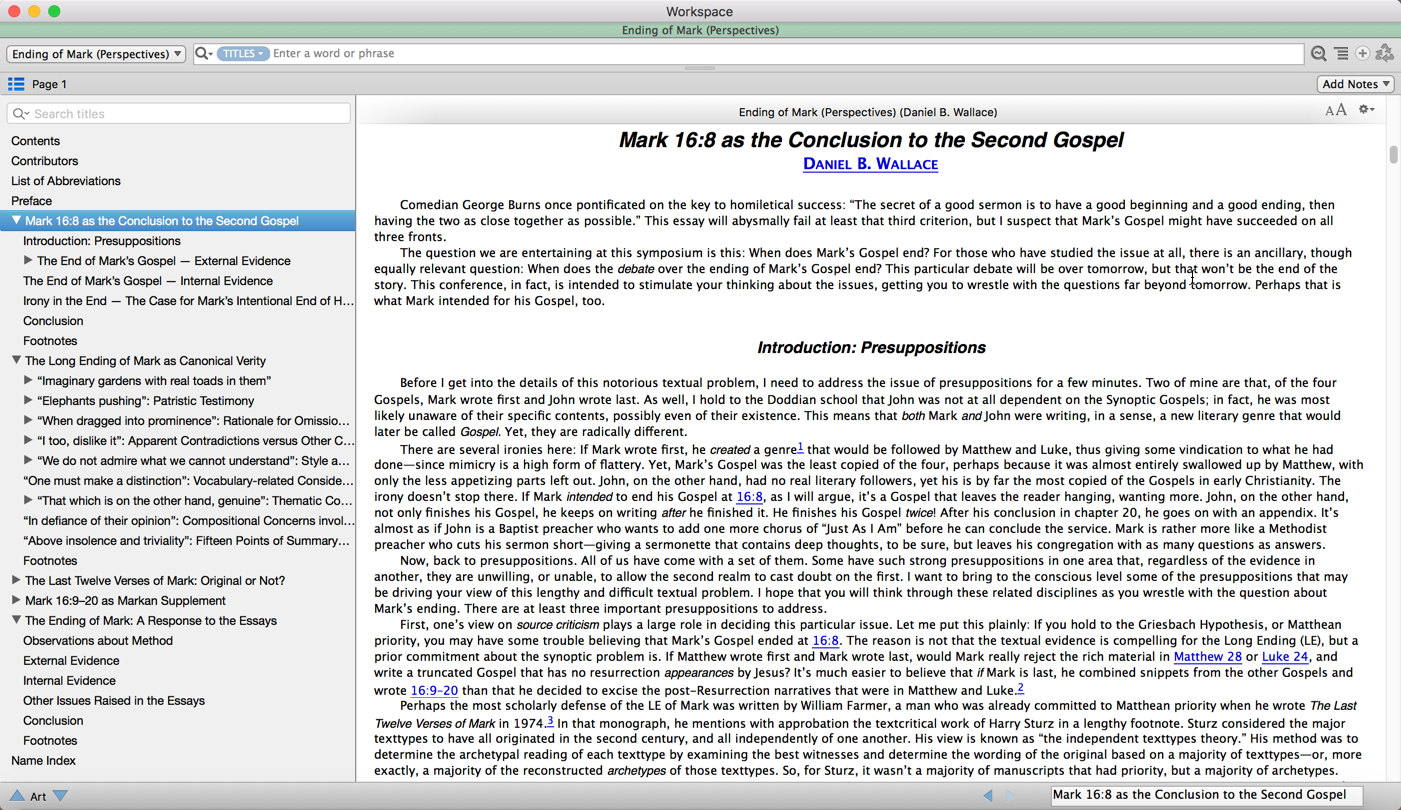The image size is (1401, 810).
Task: Open "One must make a distinction" entry
Action: (x=188, y=481)
